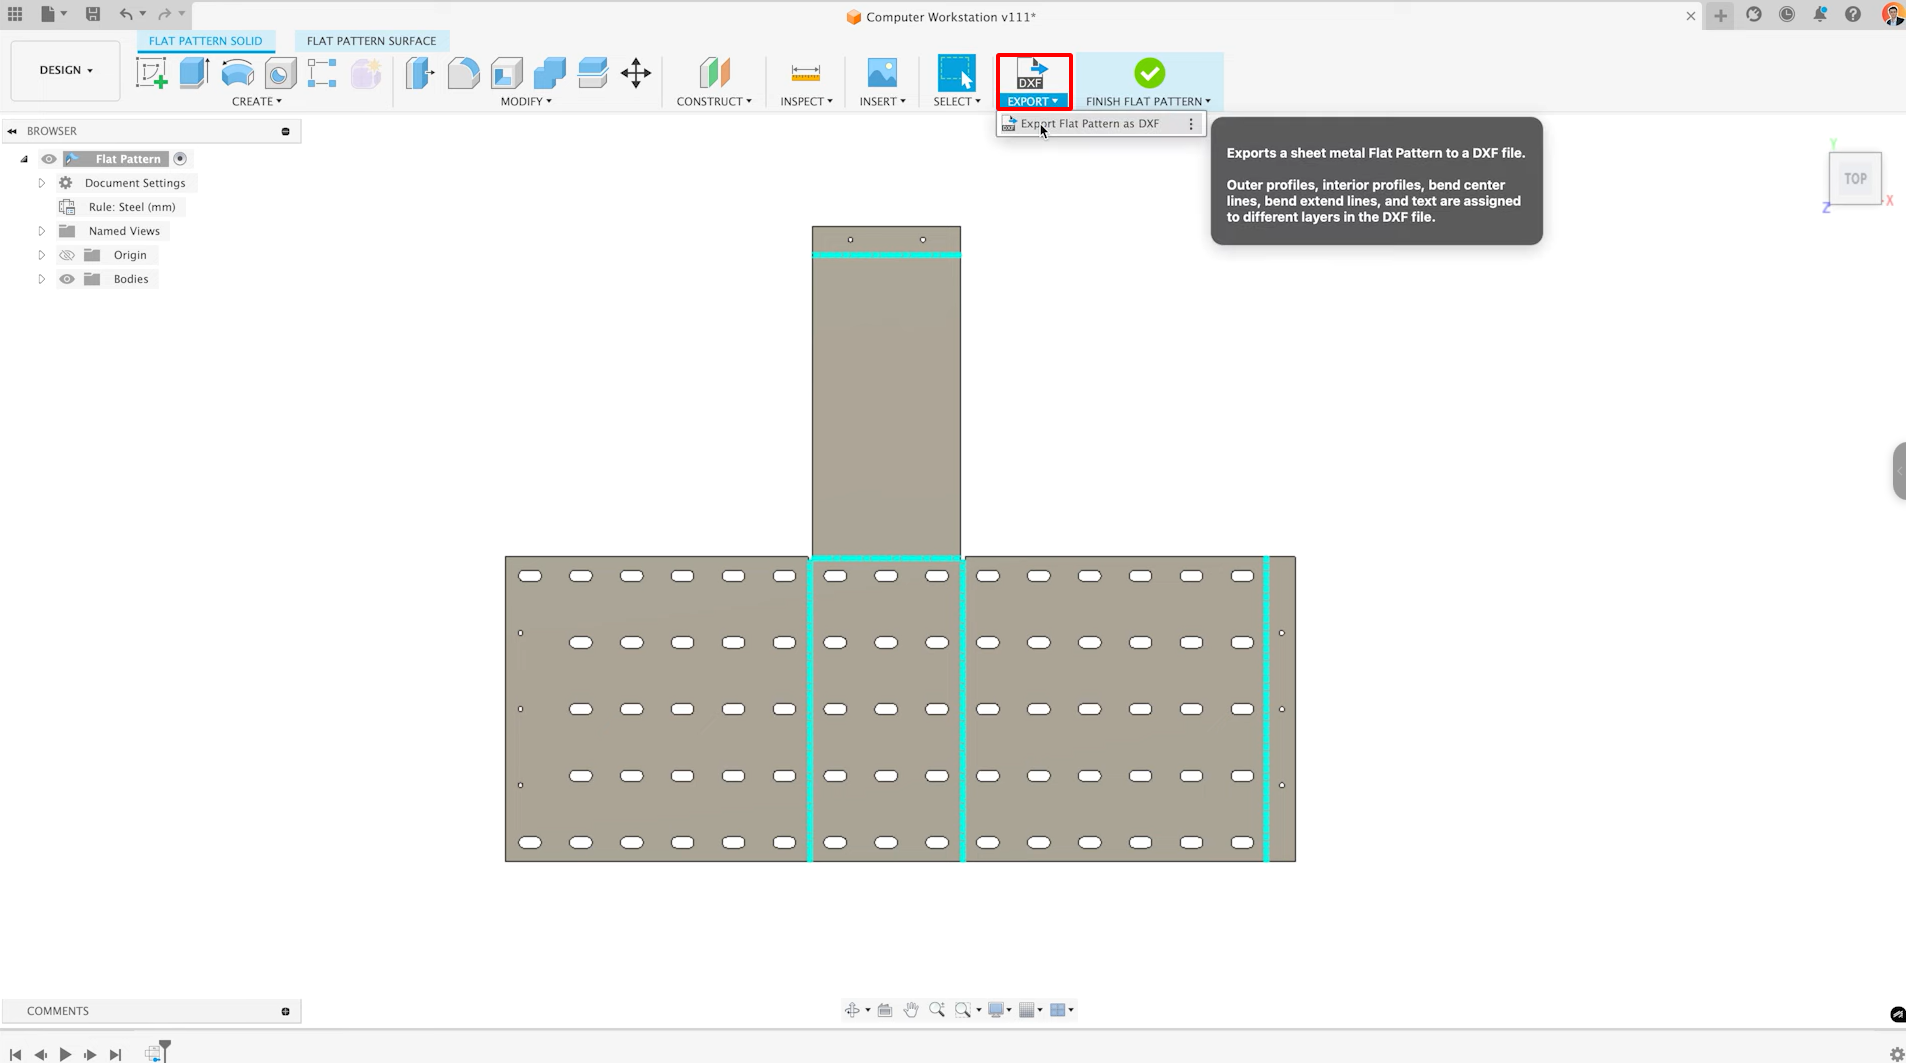Click the Insert image icon

[x=882, y=73]
